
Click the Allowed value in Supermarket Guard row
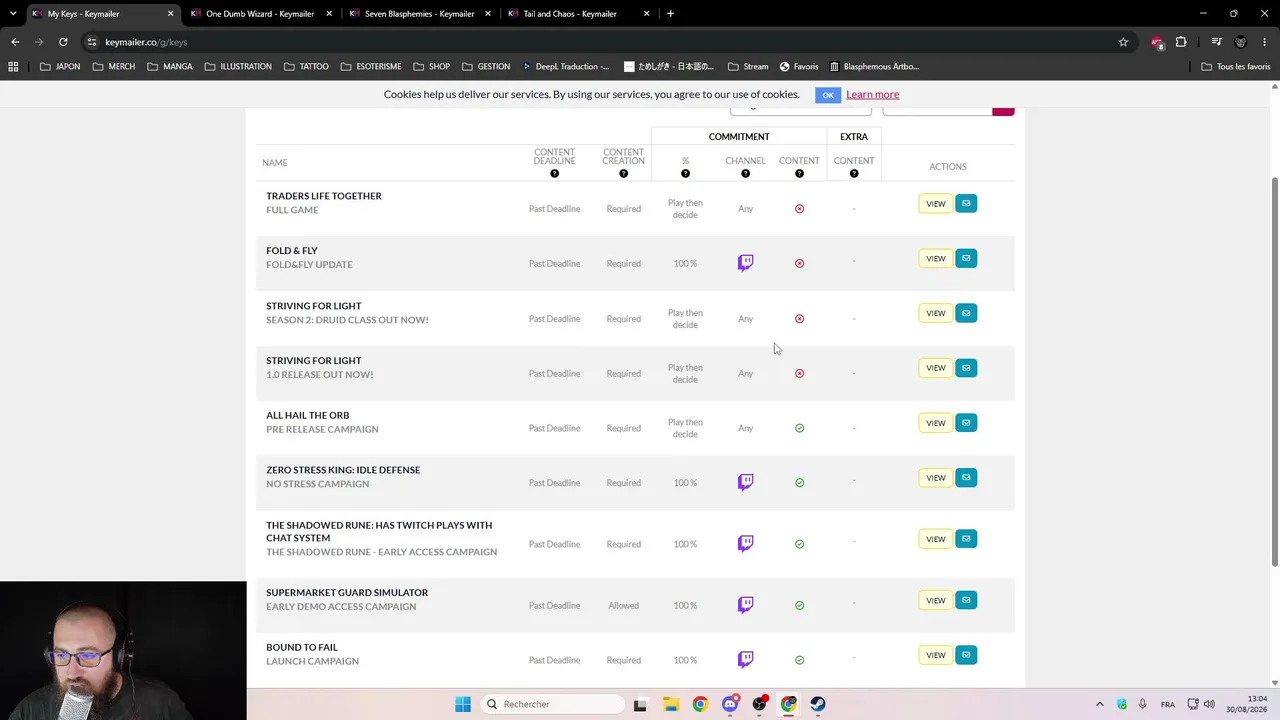point(623,606)
